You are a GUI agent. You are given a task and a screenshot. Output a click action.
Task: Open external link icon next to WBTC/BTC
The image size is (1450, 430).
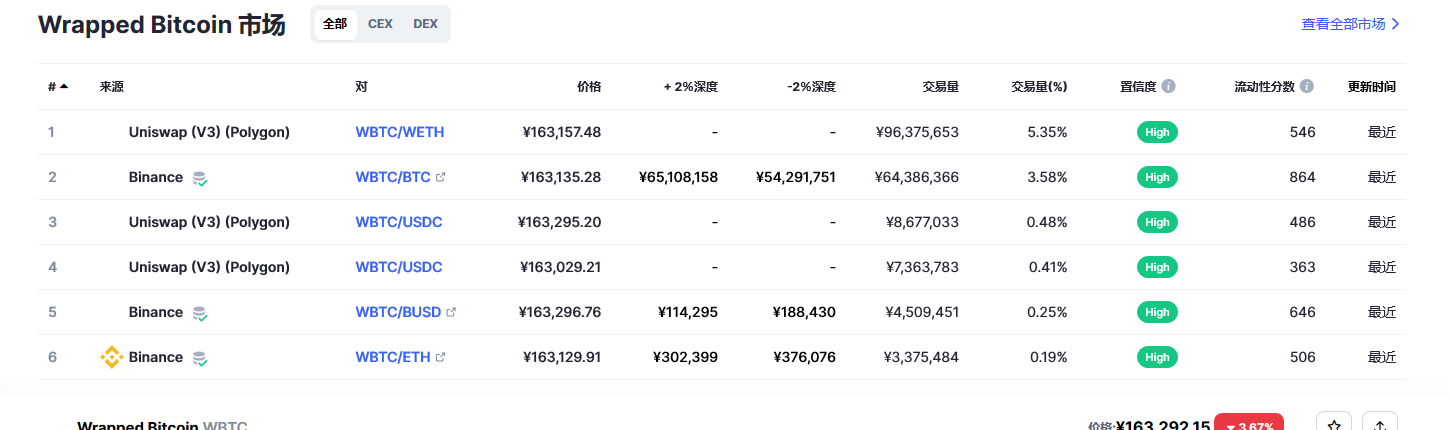[x=441, y=177]
